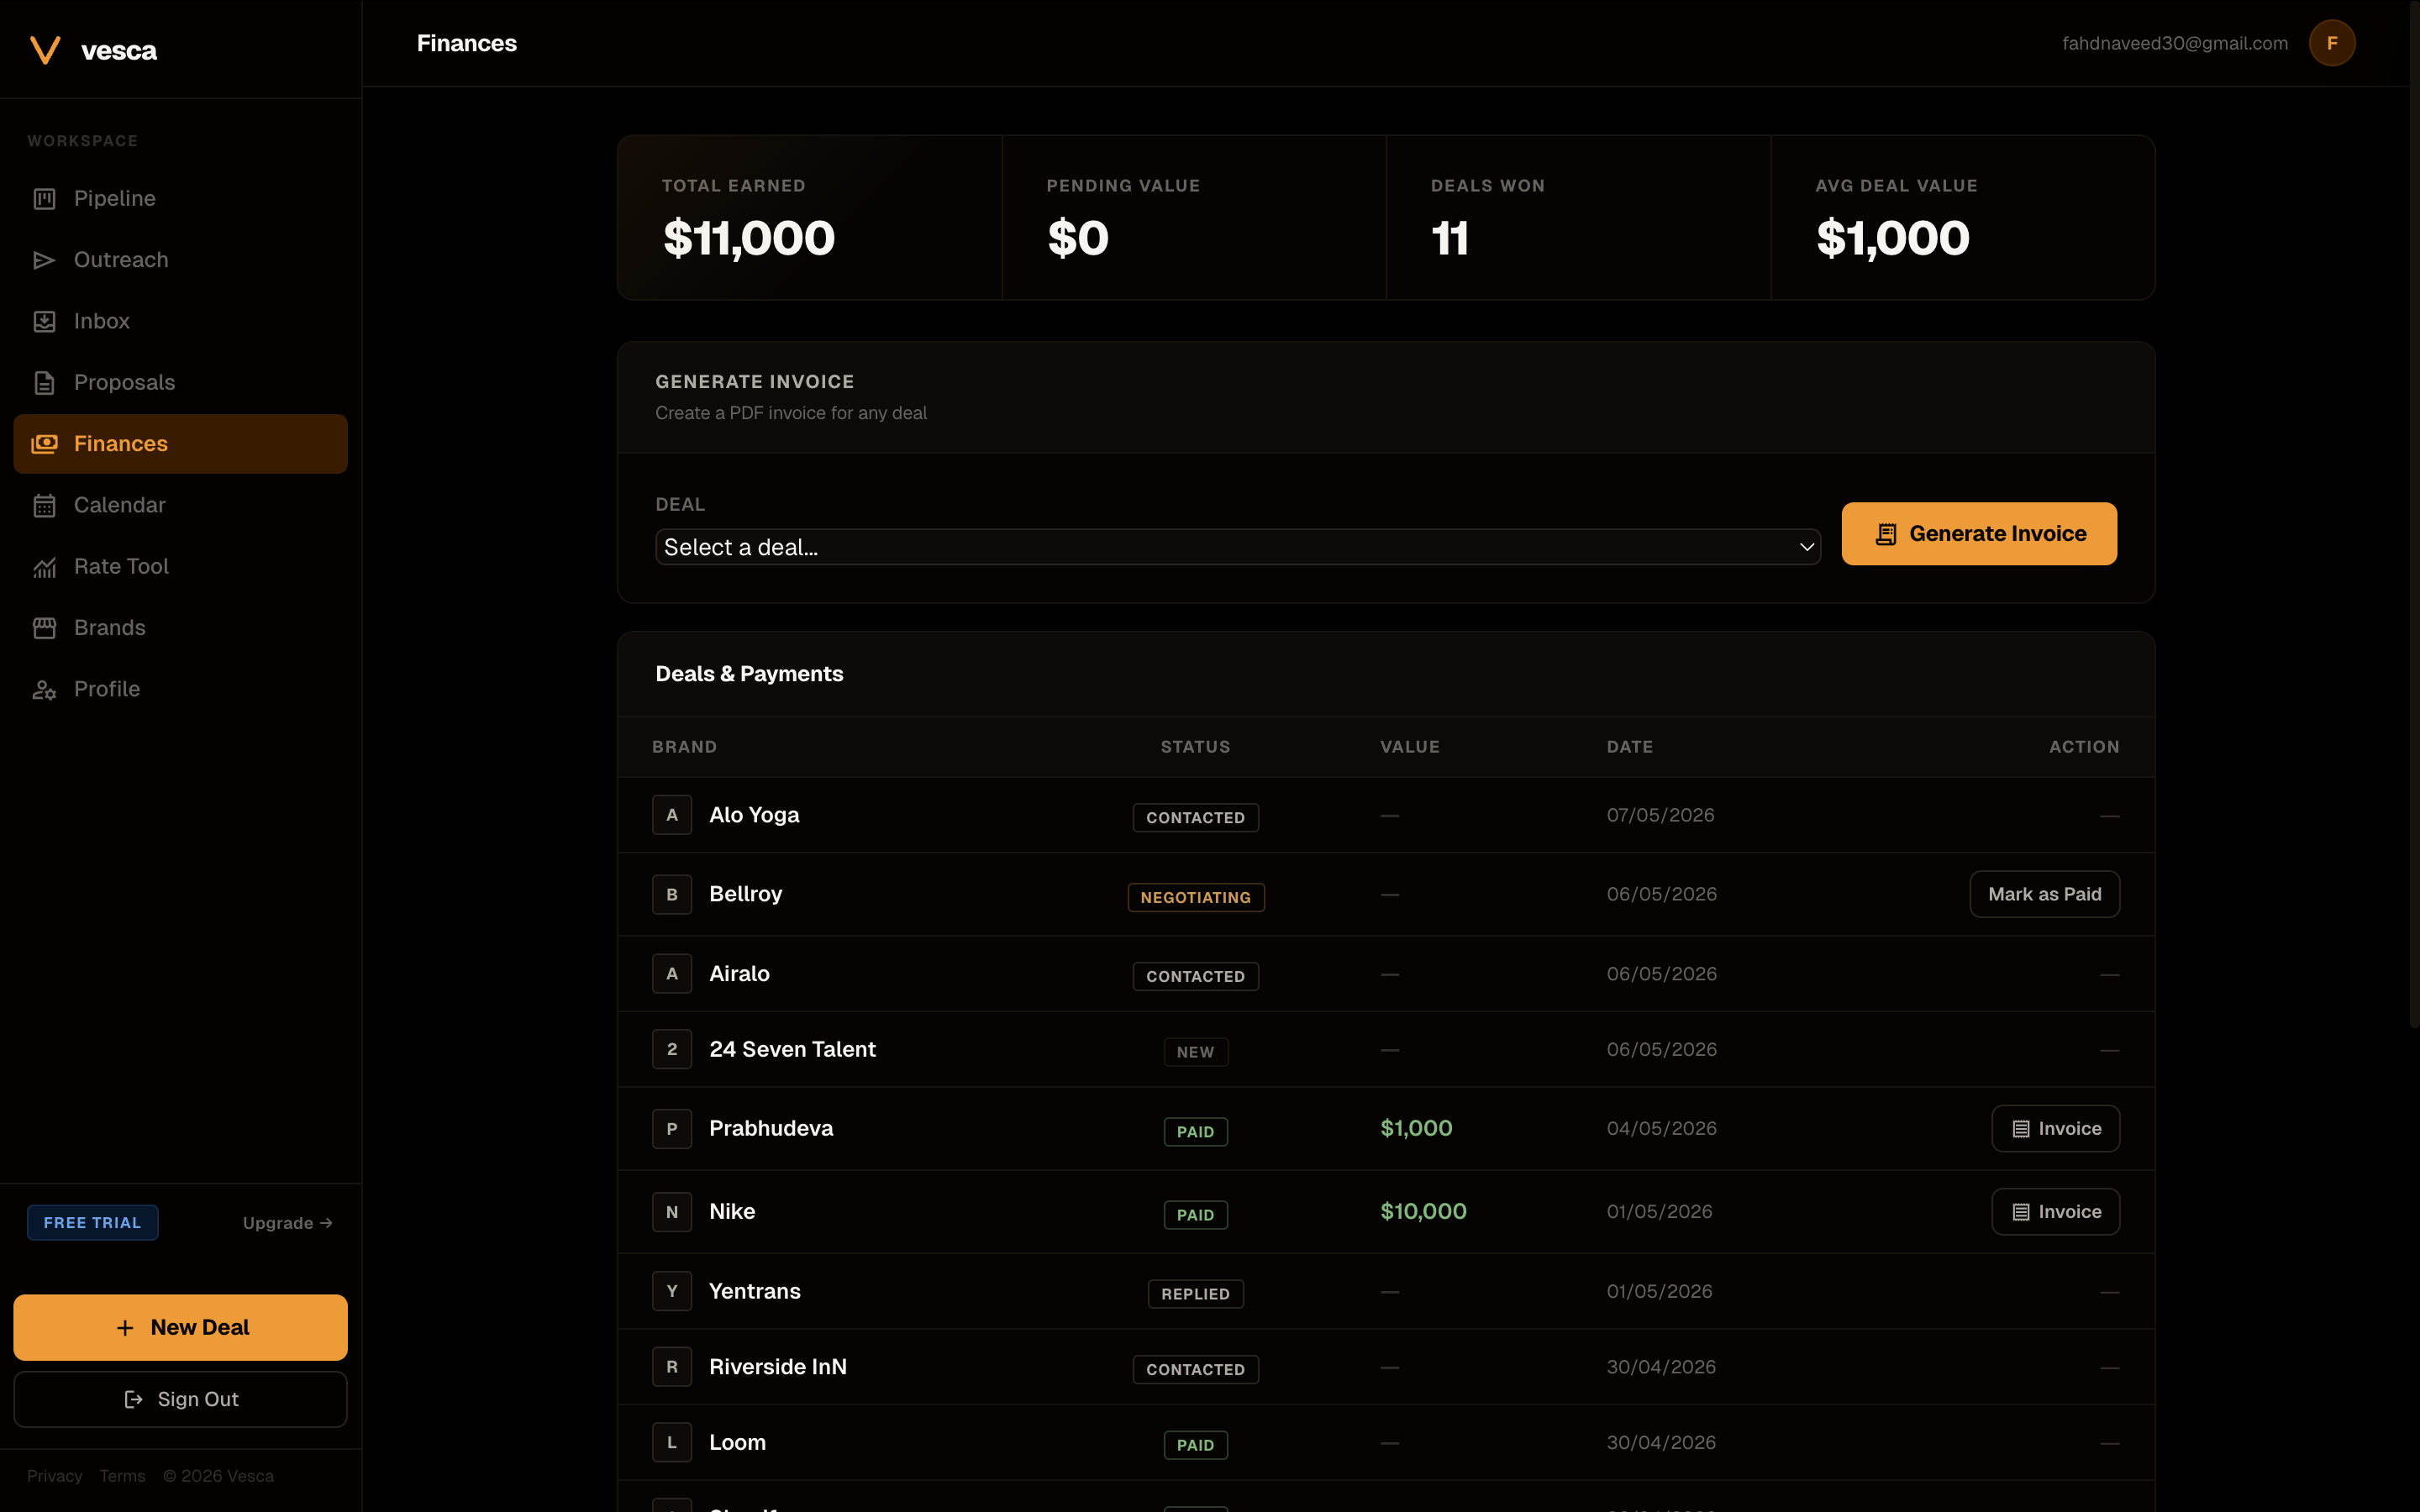Click the Pipeline sidebar icon
This screenshot has width=2420, height=1512.
[x=44, y=199]
